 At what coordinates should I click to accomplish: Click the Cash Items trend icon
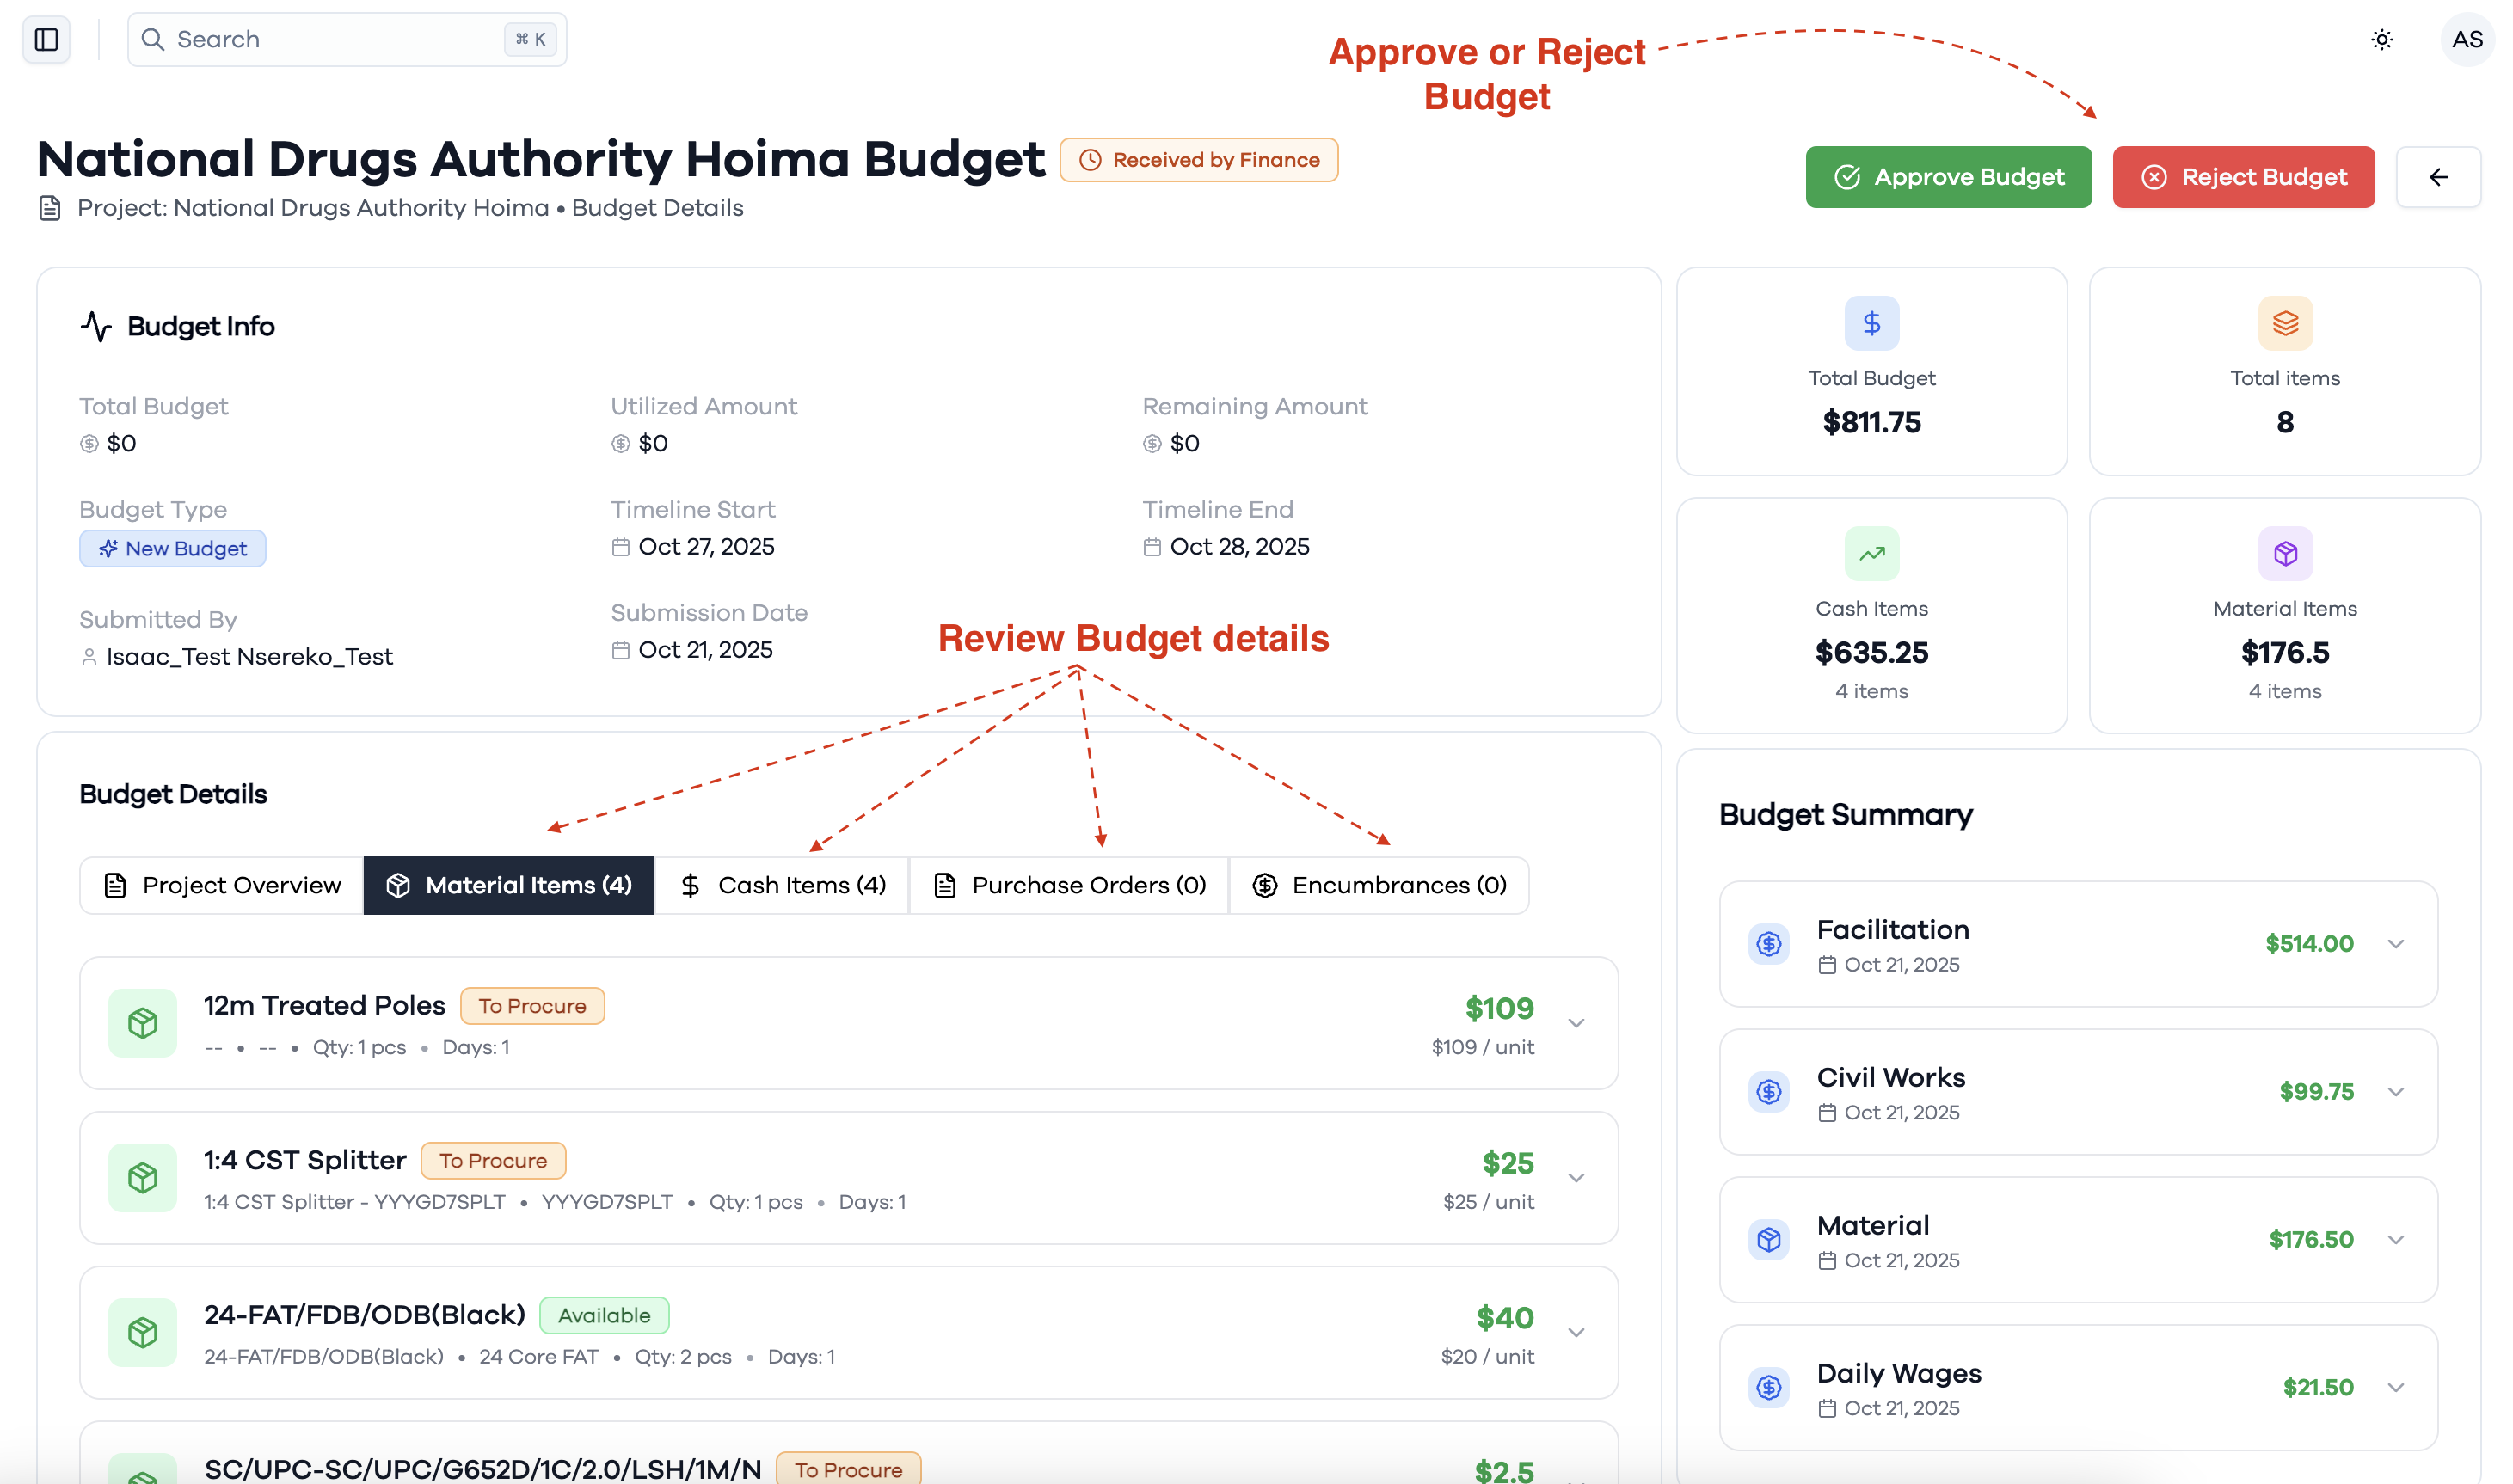click(1871, 553)
